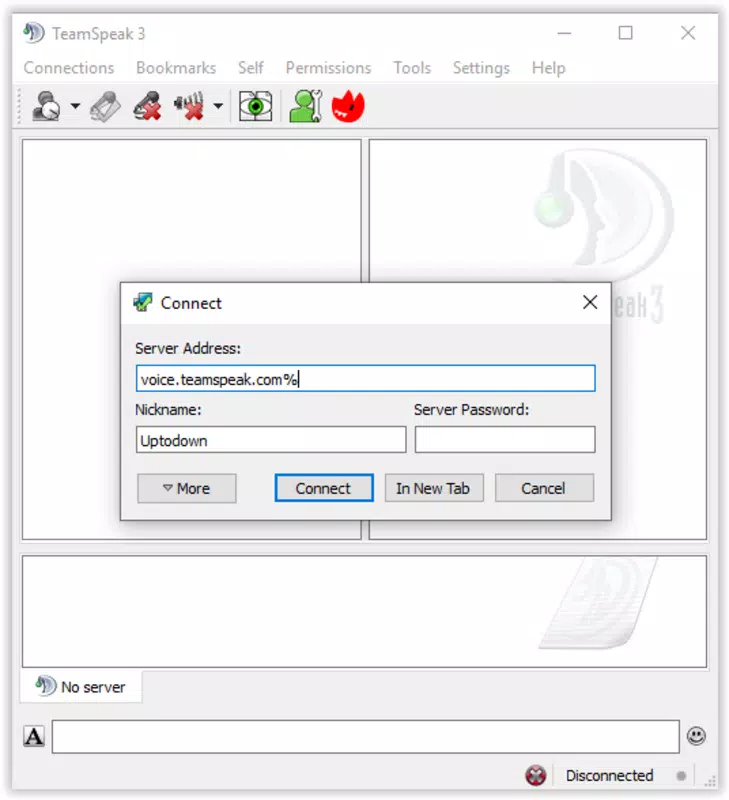The width and height of the screenshot is (729, 800).
Task: Expand the More options button
Action: [187, 488]
